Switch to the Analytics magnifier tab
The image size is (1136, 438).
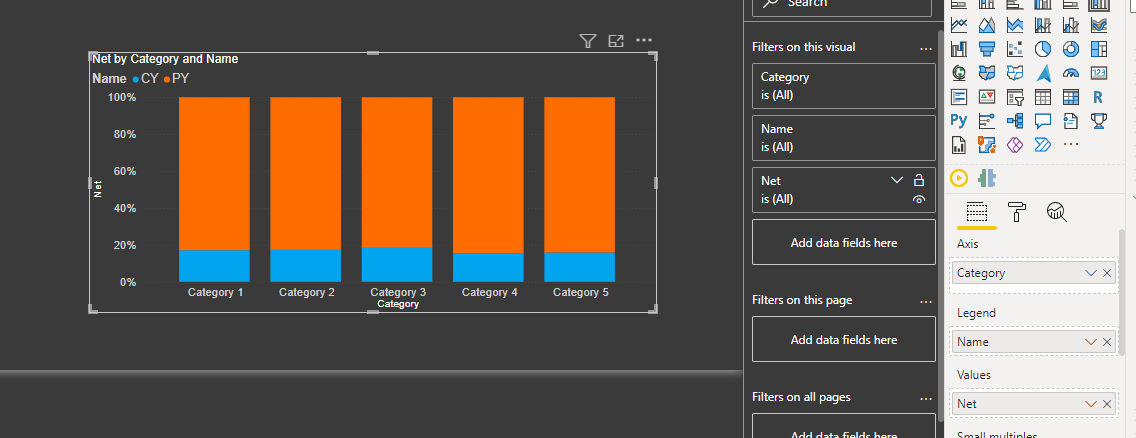coord(1057,212)
